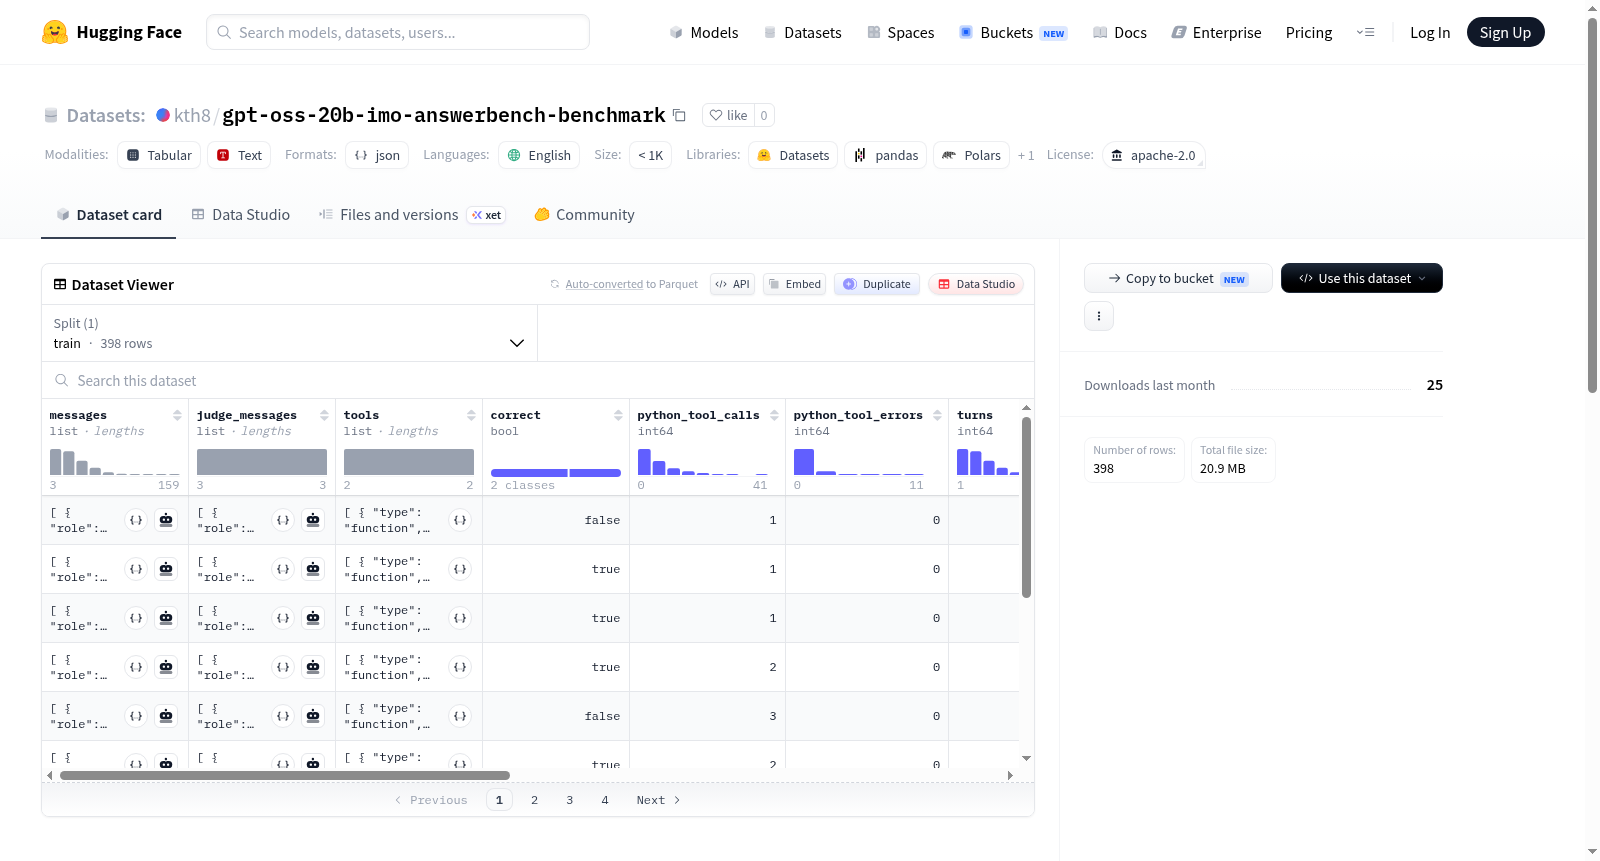Expand JSON of messages cell in fifth row

136,716
